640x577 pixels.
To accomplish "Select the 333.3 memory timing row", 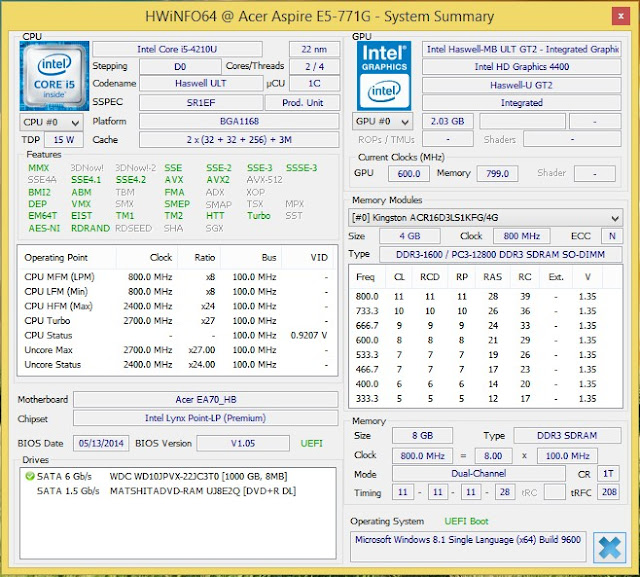I will (x=485, y=399).
